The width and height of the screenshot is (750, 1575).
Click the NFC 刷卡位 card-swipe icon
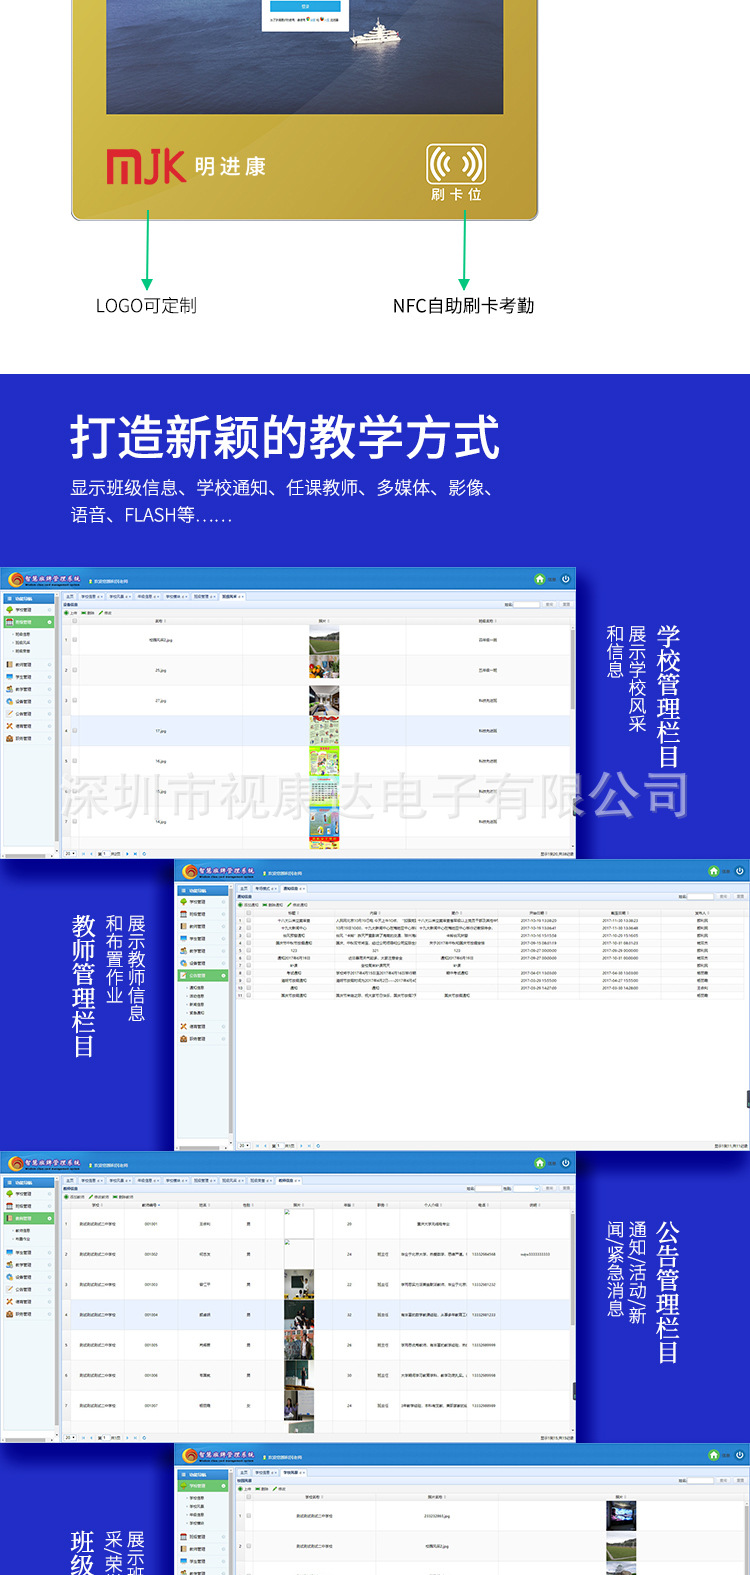click(456, 164)
